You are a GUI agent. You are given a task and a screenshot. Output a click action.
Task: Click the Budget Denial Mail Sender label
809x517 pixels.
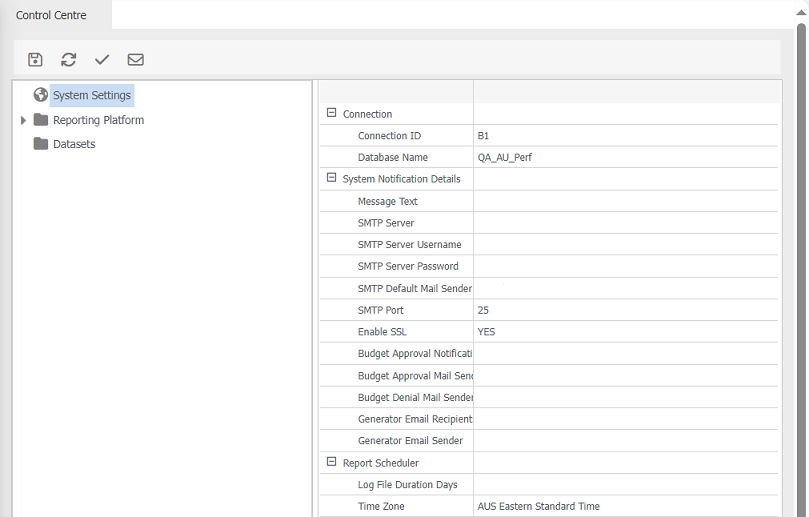[x=415, y=397]
